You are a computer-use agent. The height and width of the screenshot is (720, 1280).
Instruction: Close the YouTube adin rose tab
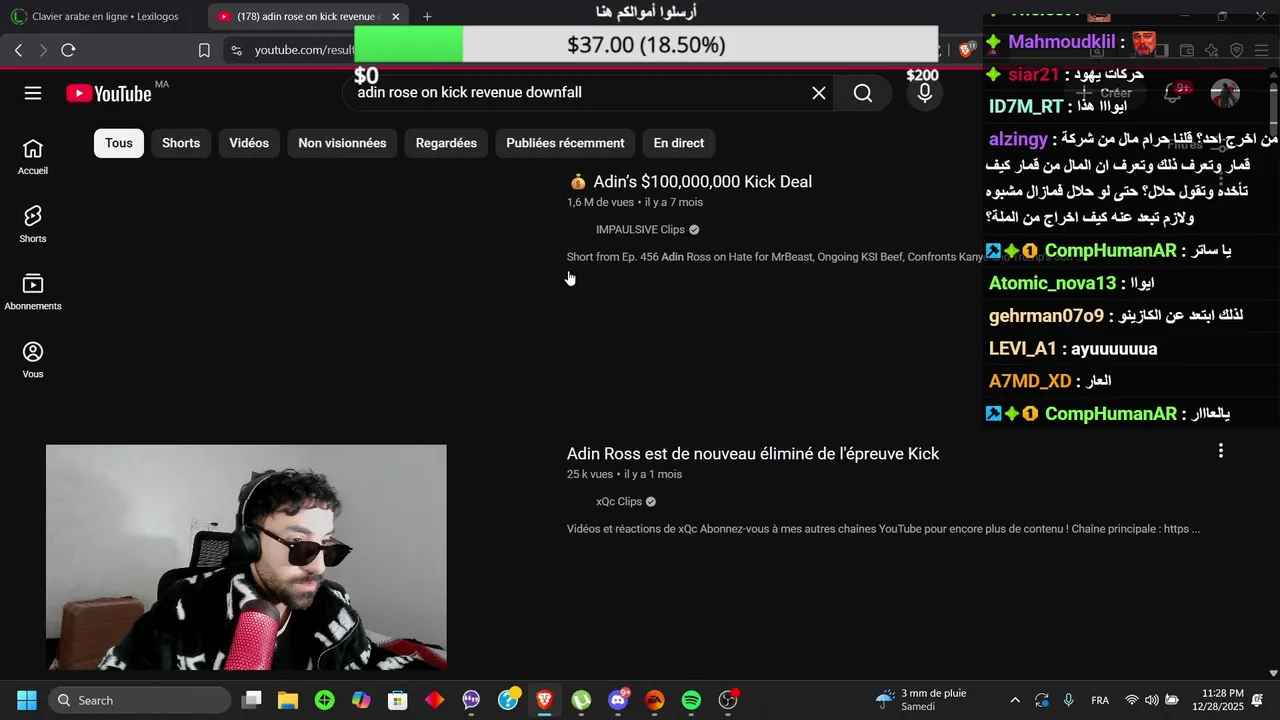coord(395,16)
